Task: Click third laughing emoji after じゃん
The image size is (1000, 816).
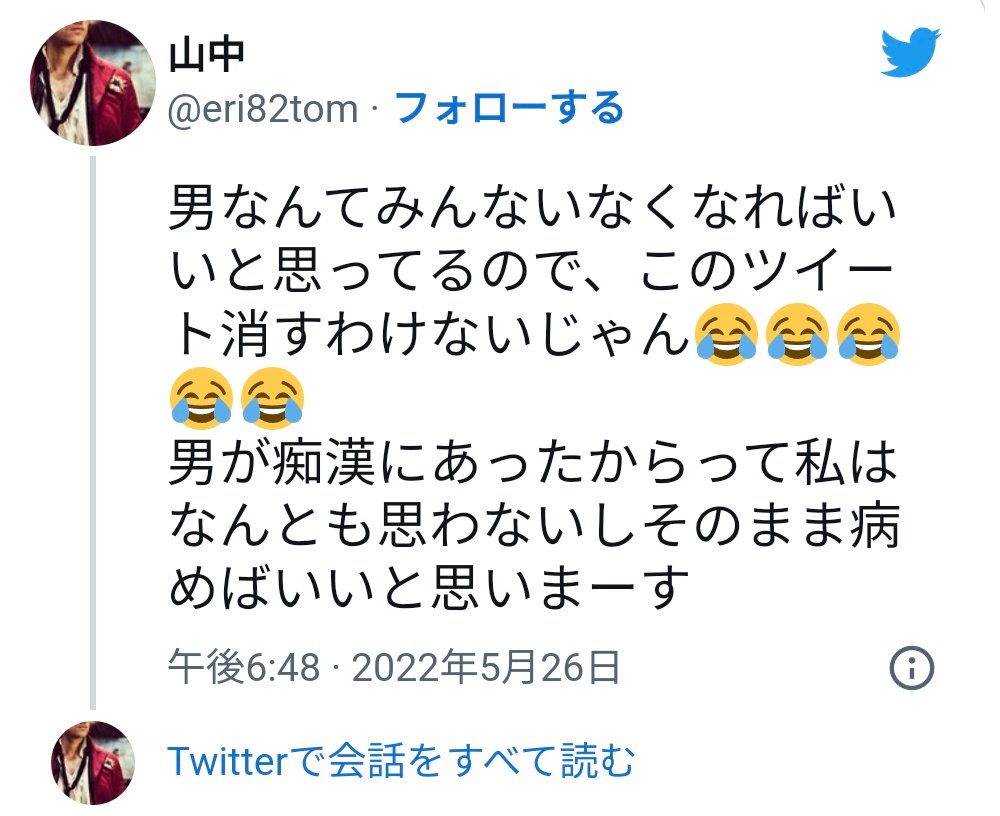Action: click(x=868, y=334)
